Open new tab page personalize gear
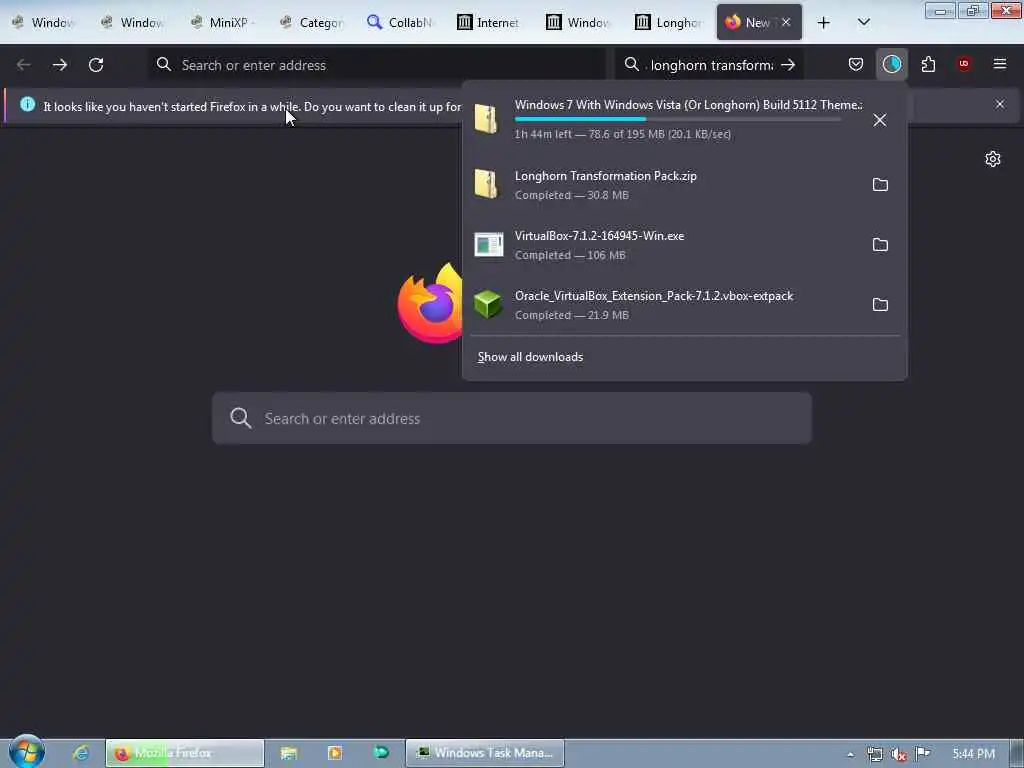Viewport: 1024px width, 768px height. coord(993,159)
